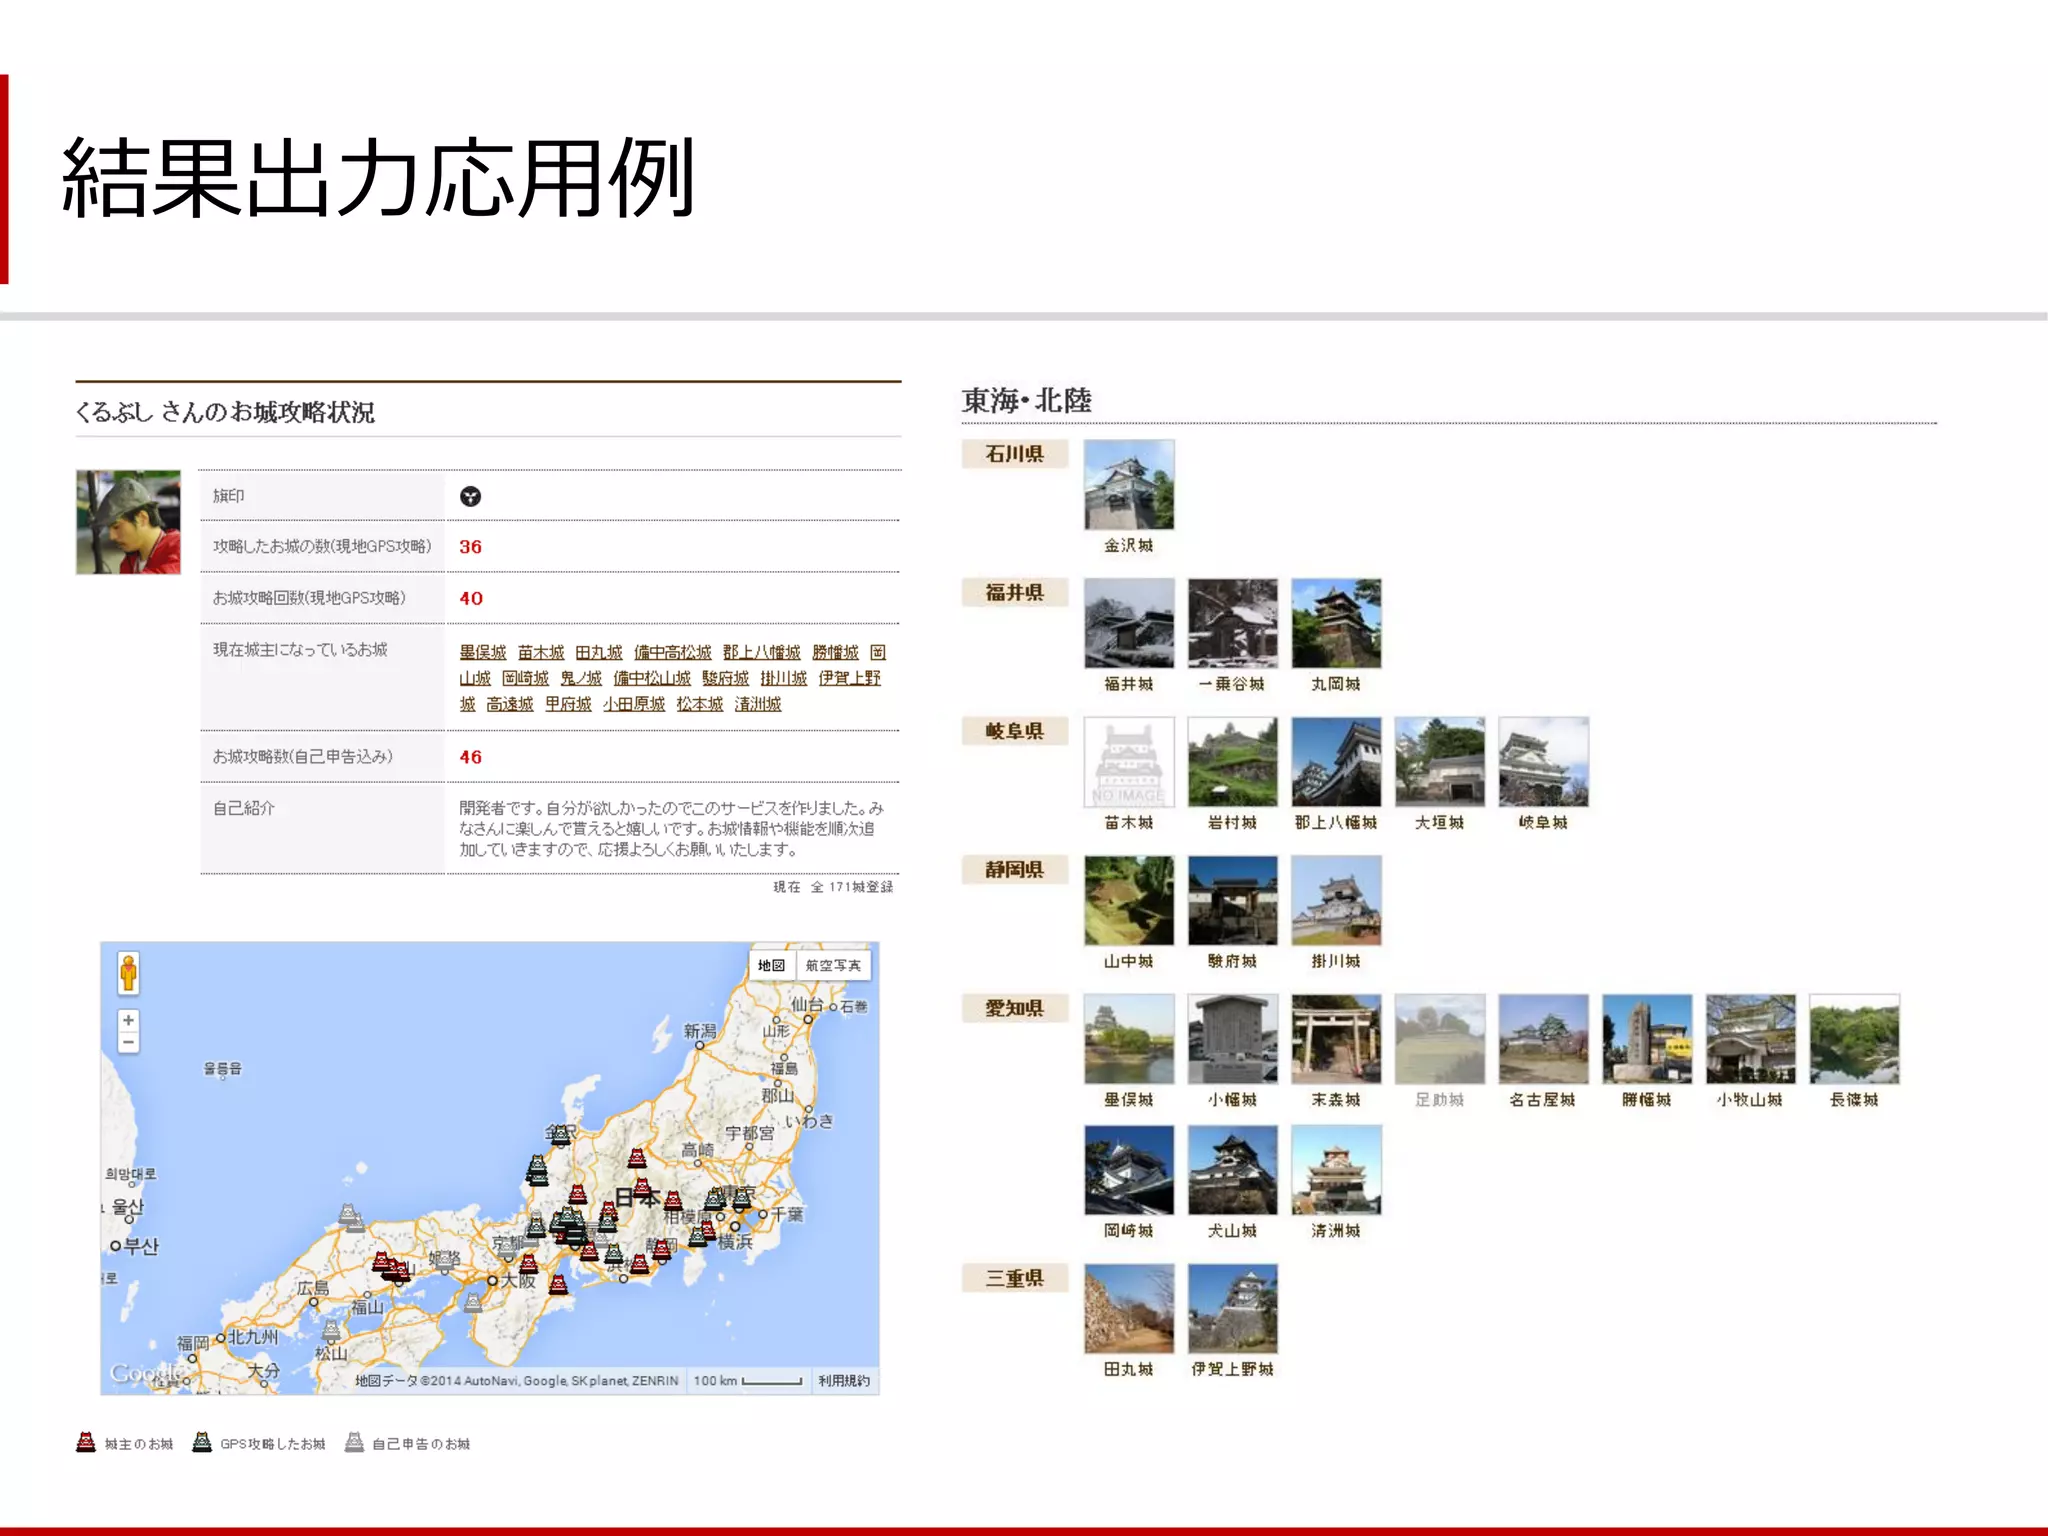Switch map to 航空写真 view
Viewport: 2048px width, 1536px height.
pos(833,965)
